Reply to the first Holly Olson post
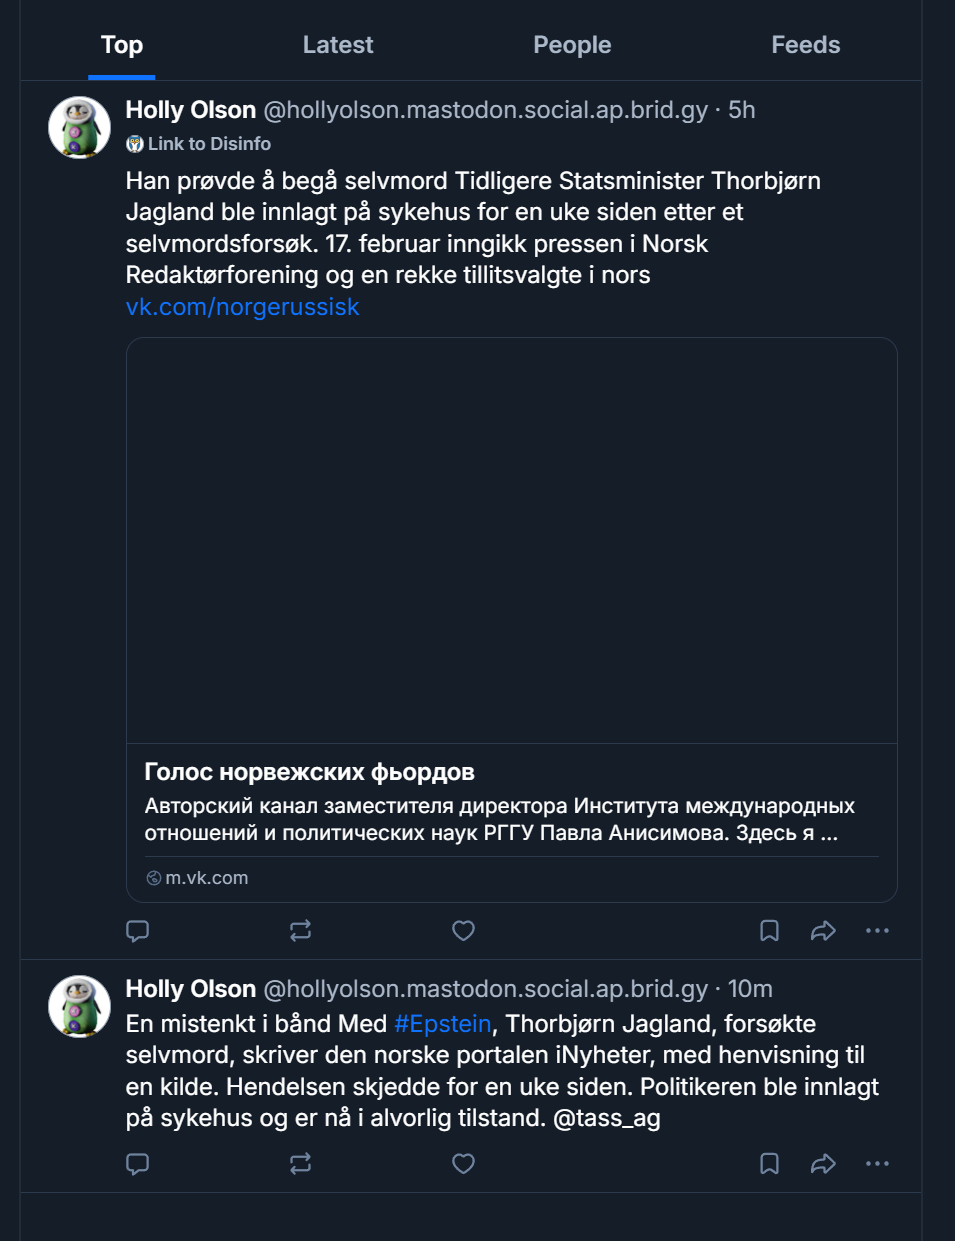This screenshot has width=955, height=1241. [x=138, y=931]
